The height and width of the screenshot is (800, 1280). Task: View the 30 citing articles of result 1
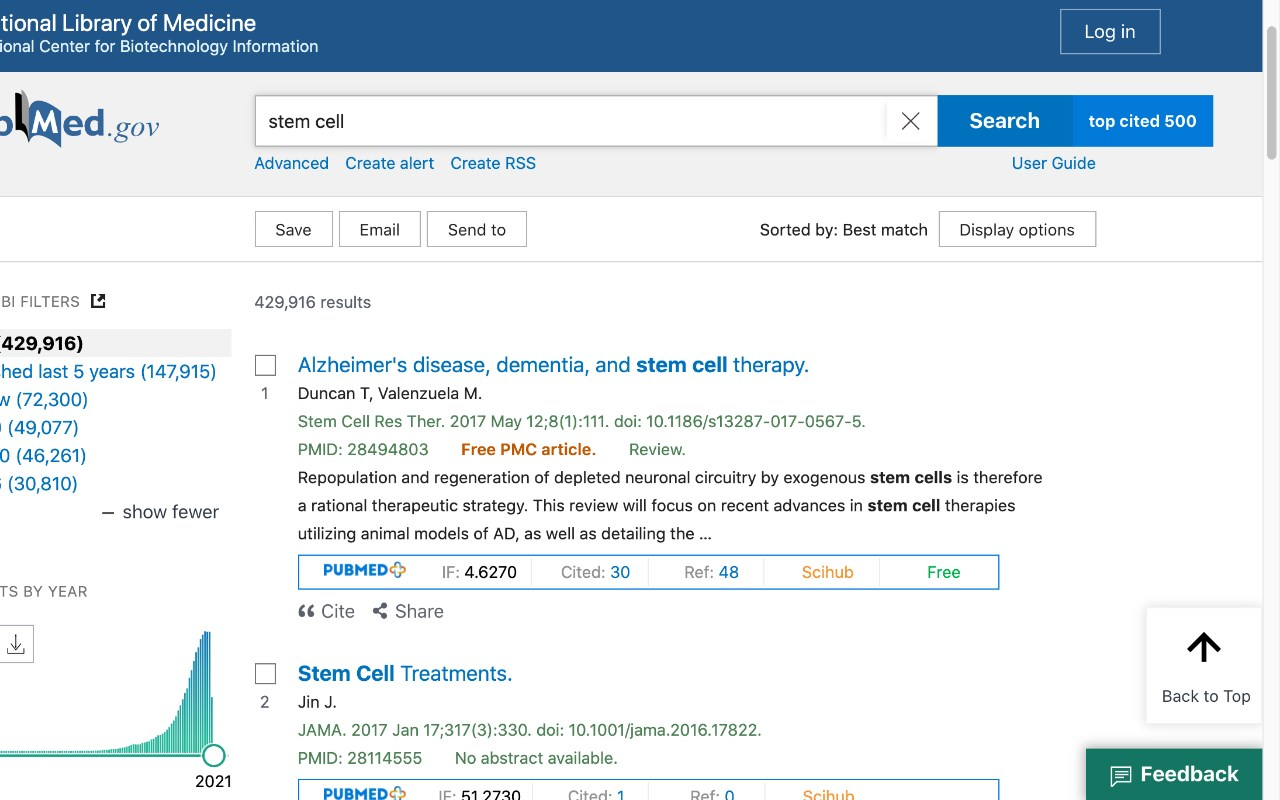click(x=620, y=572)
